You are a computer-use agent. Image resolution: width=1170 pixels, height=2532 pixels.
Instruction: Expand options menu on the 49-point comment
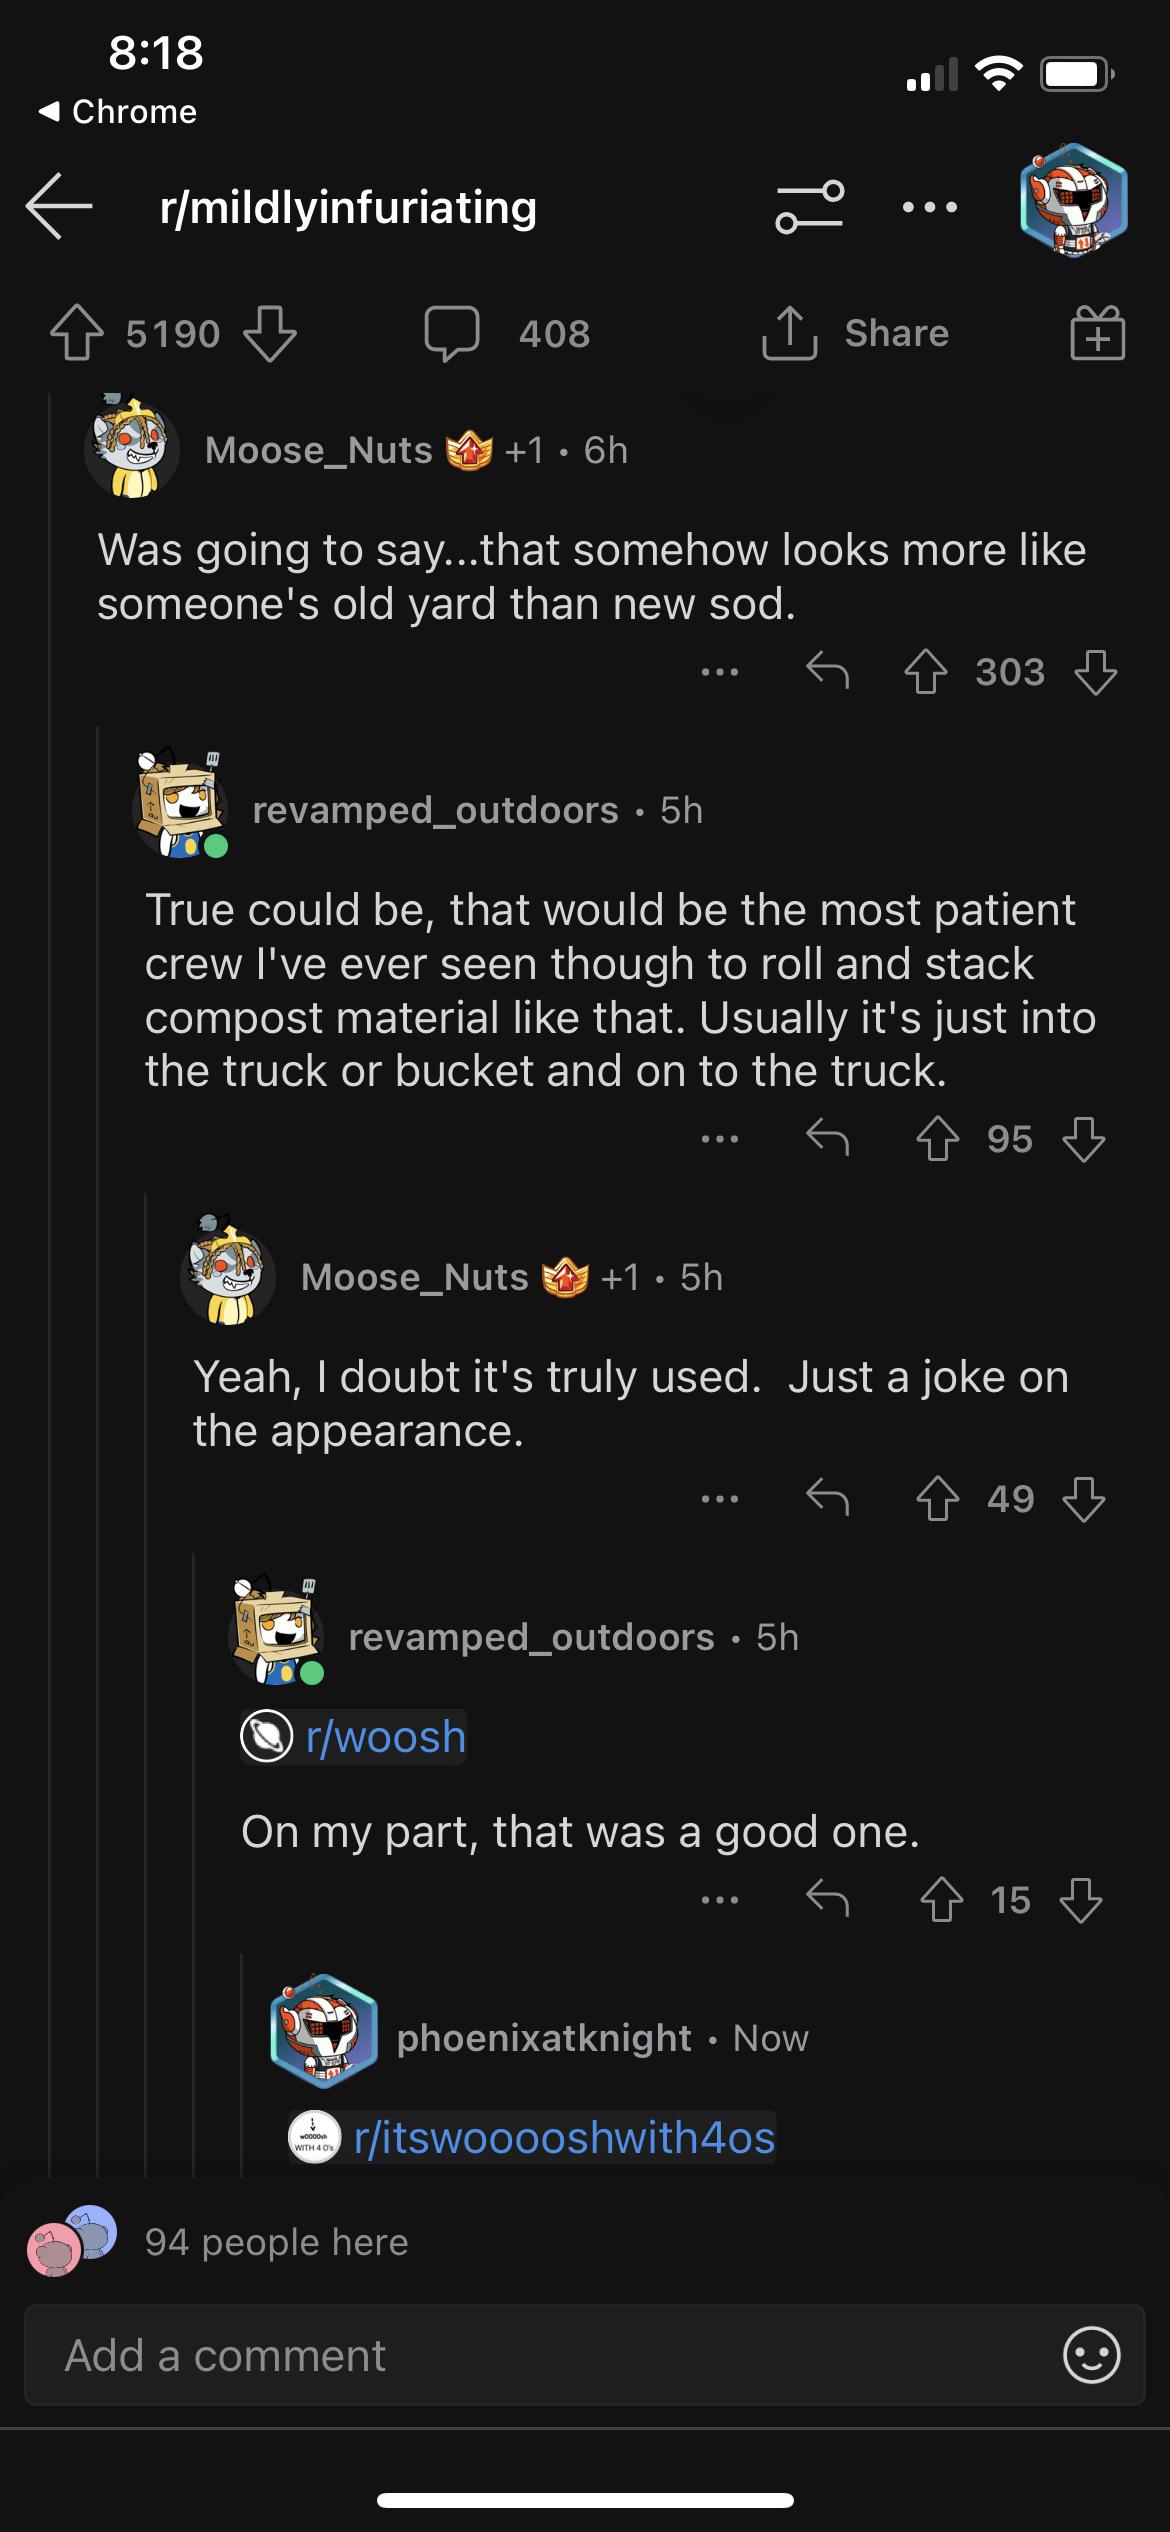(720, 1499)
